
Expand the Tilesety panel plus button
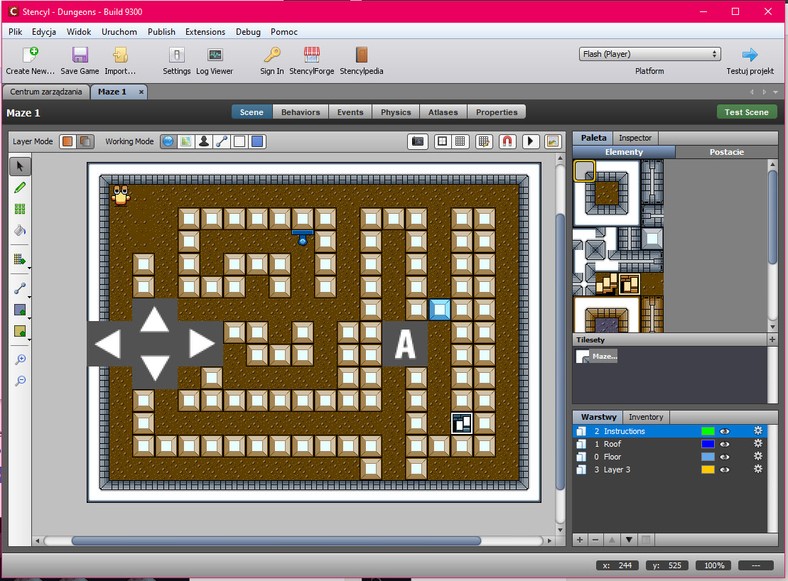tap(772, 340)
